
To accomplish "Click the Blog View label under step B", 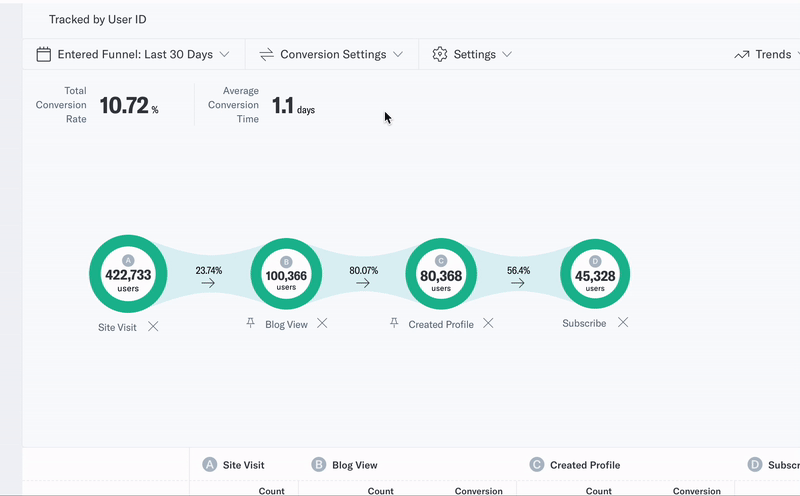I will pyautogui.click(x=286, y=325).
